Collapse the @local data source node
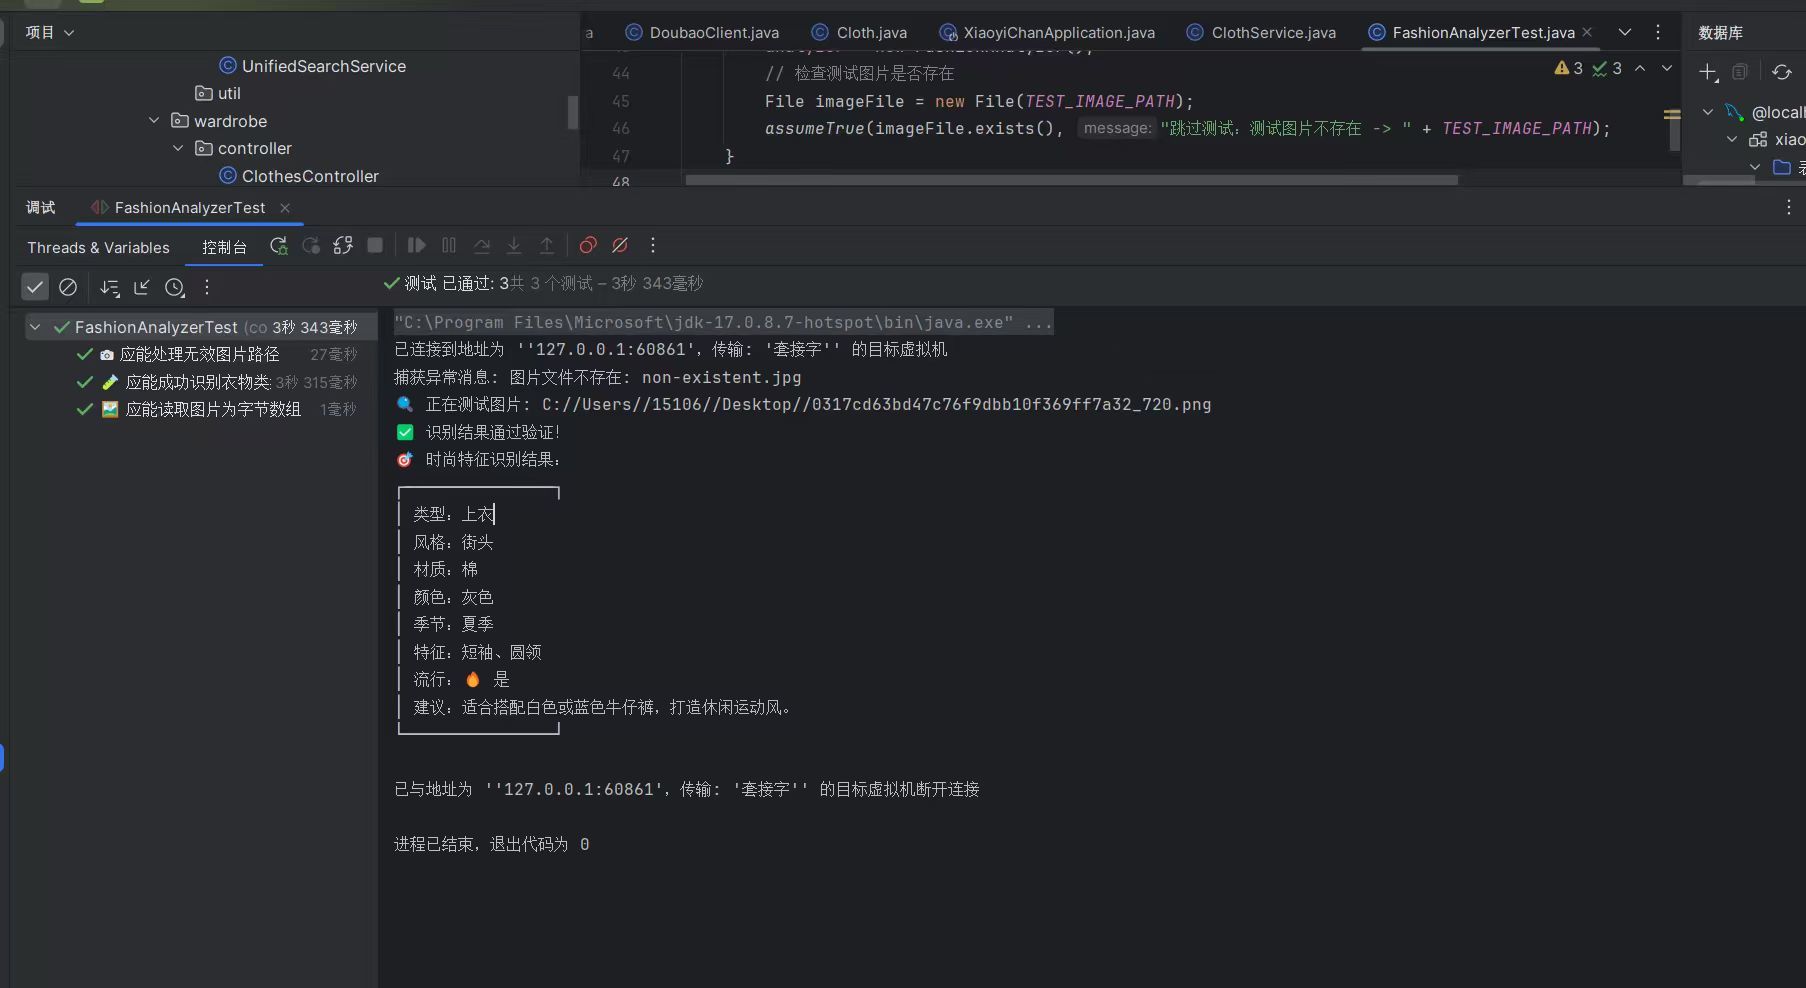1806x988 pixels. 1708,112
